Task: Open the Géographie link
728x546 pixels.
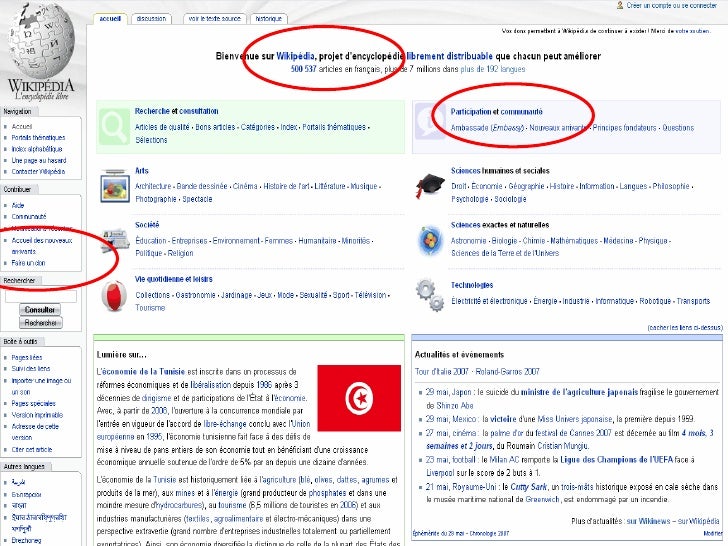Action: 526,186
